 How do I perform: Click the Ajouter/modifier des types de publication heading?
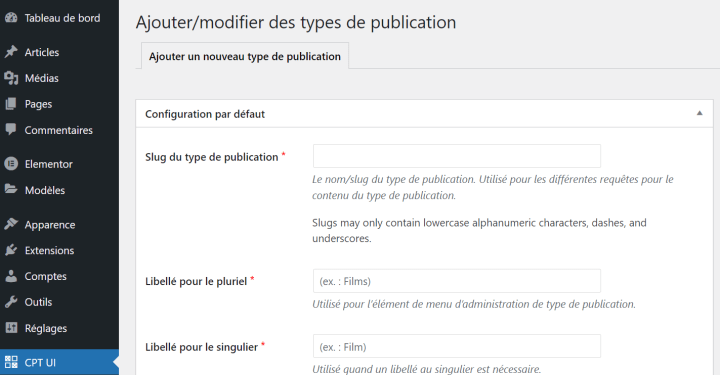point(296,22)
